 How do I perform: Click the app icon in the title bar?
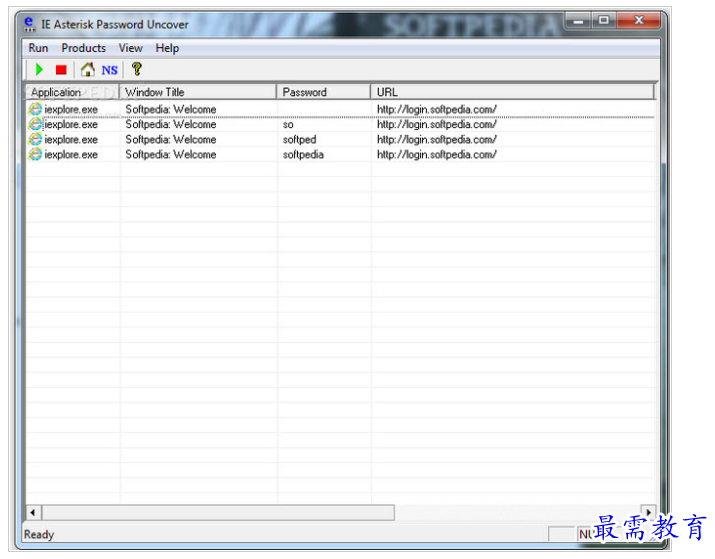(29, 24)
